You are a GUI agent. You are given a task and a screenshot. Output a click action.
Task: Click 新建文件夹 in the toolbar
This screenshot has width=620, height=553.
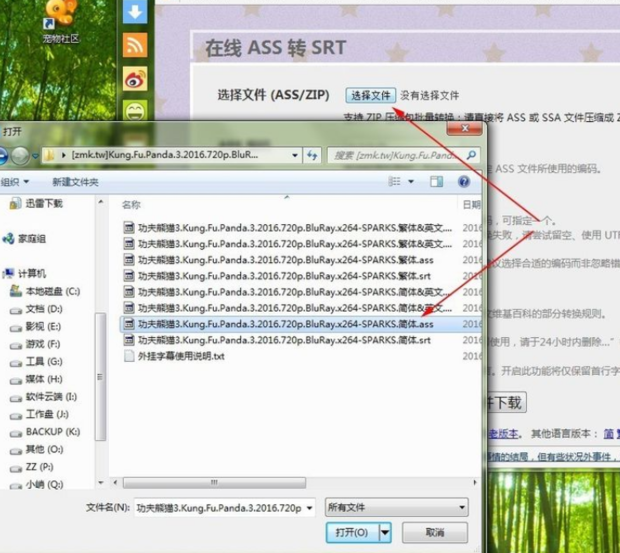75,182
